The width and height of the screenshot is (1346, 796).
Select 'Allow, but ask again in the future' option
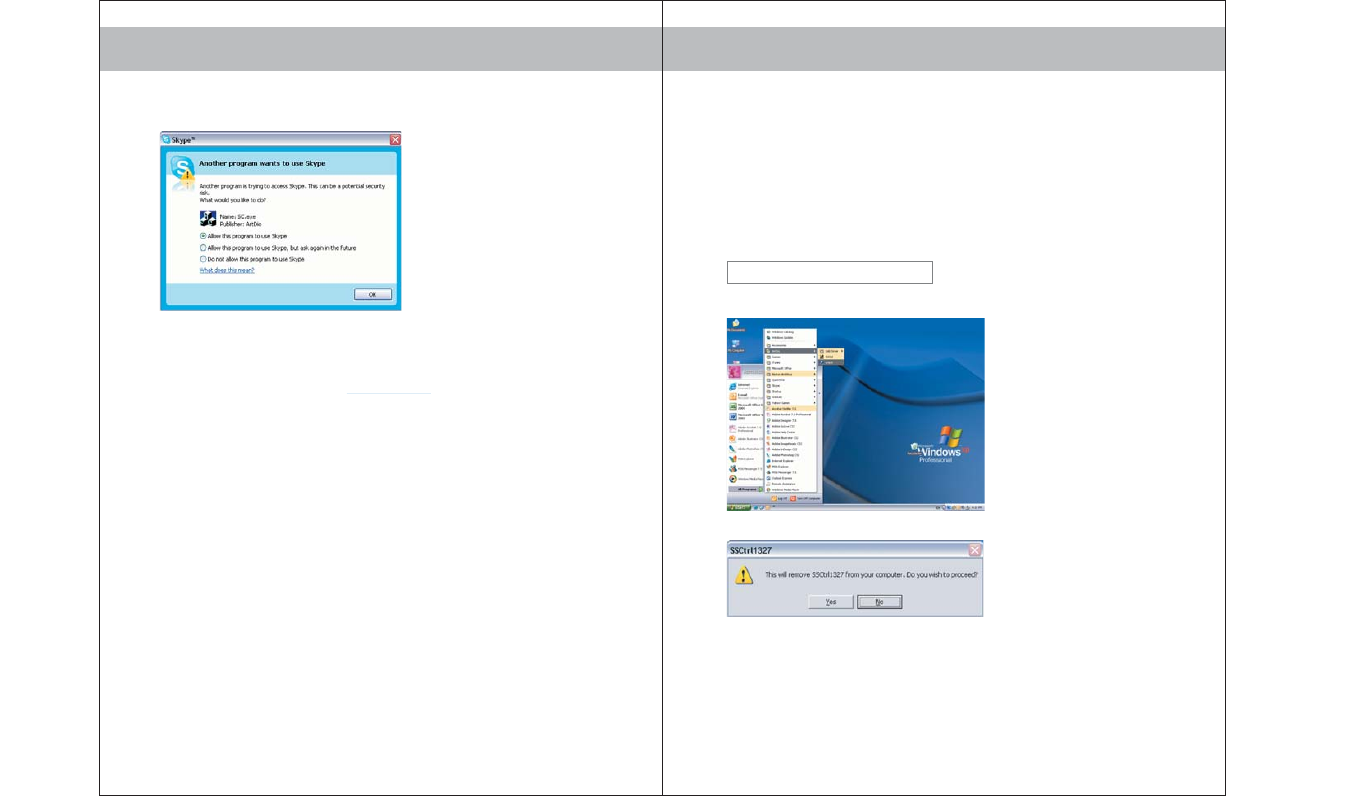point(277,247)
